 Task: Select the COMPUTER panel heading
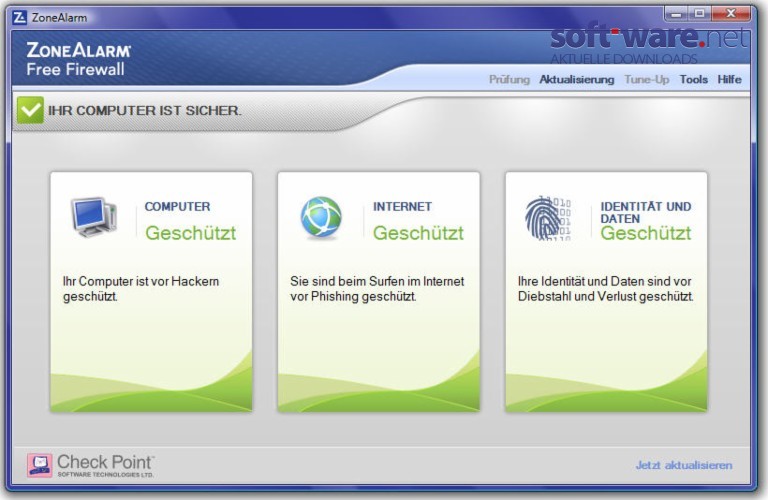pos(177,207)
